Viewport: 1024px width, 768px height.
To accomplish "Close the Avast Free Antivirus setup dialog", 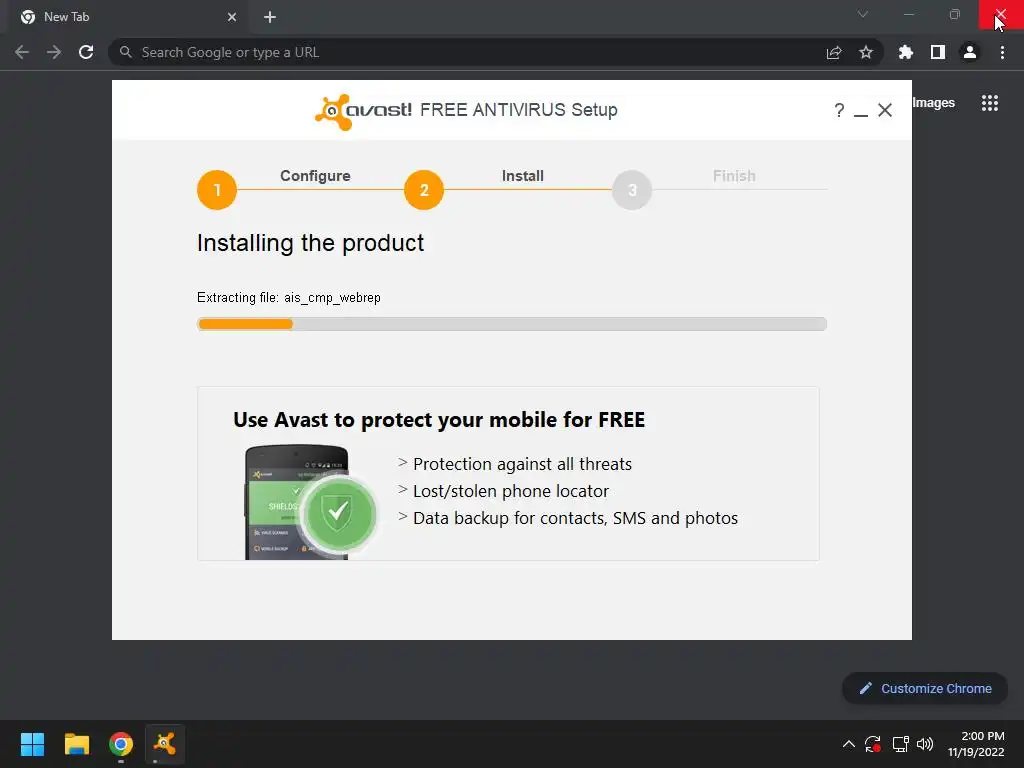I will pos(885,110).
